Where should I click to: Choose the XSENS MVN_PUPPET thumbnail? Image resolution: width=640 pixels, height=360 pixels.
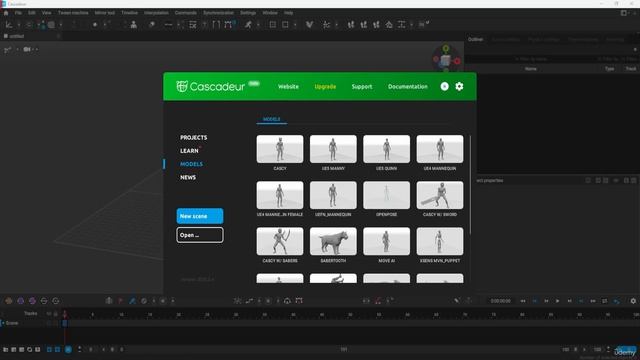[440, 241]
